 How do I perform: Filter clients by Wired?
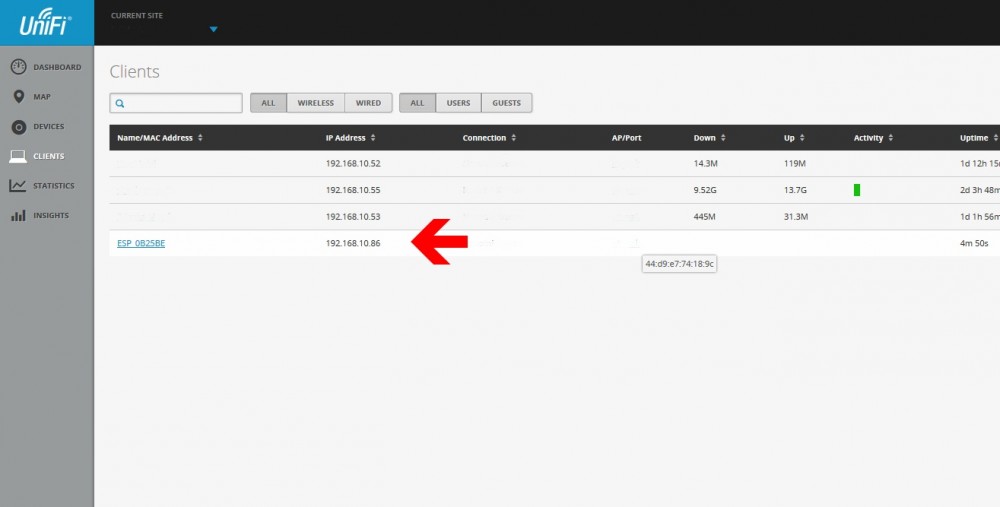click(x=368, y=103)
